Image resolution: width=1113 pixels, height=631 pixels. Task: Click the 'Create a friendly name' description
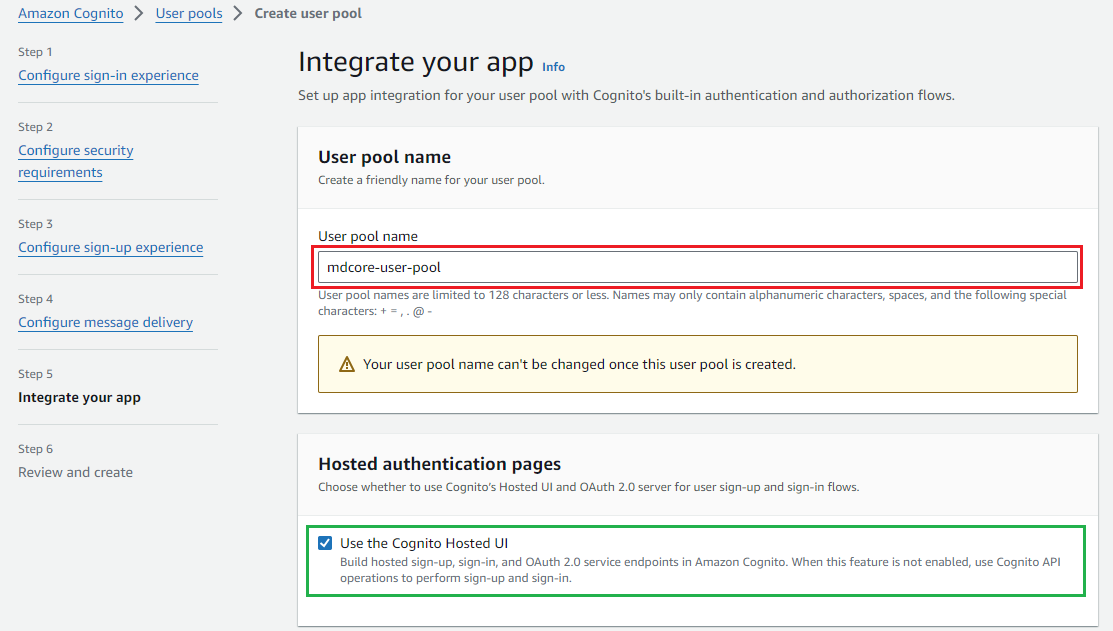[x=432, y=180]
